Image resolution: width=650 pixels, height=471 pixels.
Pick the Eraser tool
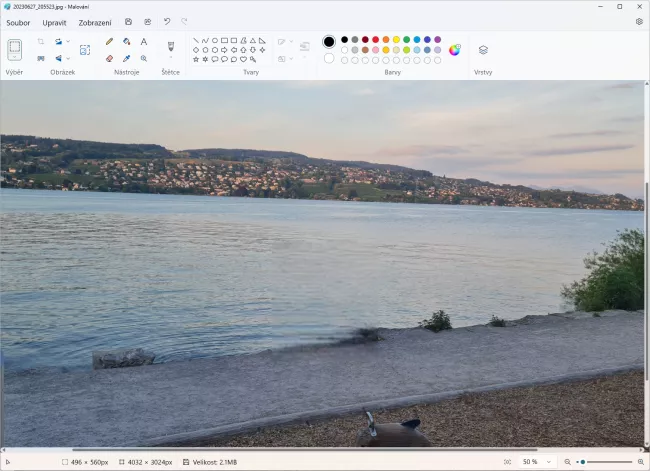(x=109, y=58)
